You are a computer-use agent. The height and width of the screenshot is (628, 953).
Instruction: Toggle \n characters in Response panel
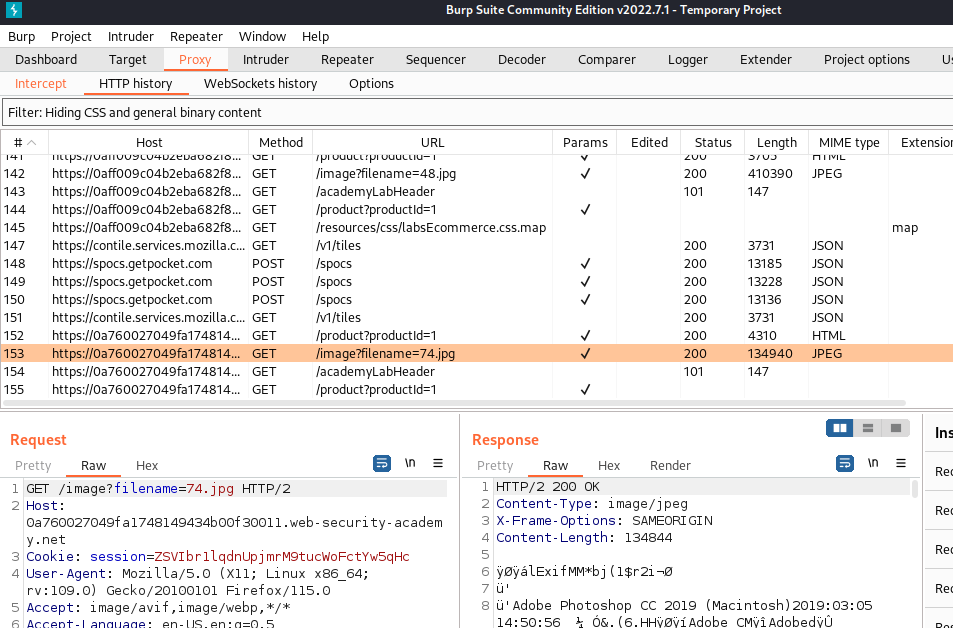(x=873, y=463)
